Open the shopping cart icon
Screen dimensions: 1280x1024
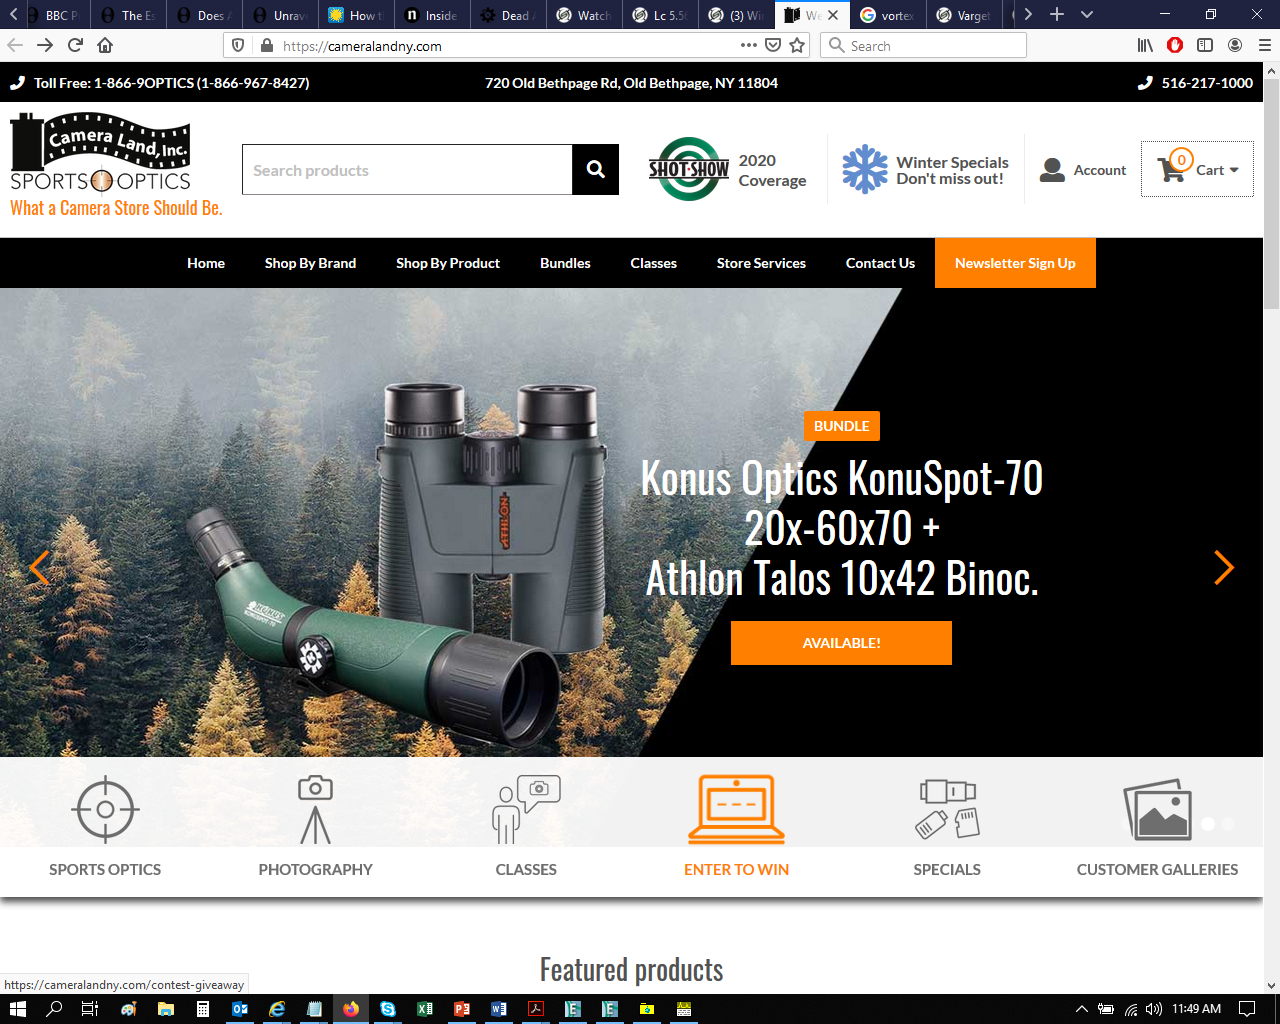[x=1171, y=170]
